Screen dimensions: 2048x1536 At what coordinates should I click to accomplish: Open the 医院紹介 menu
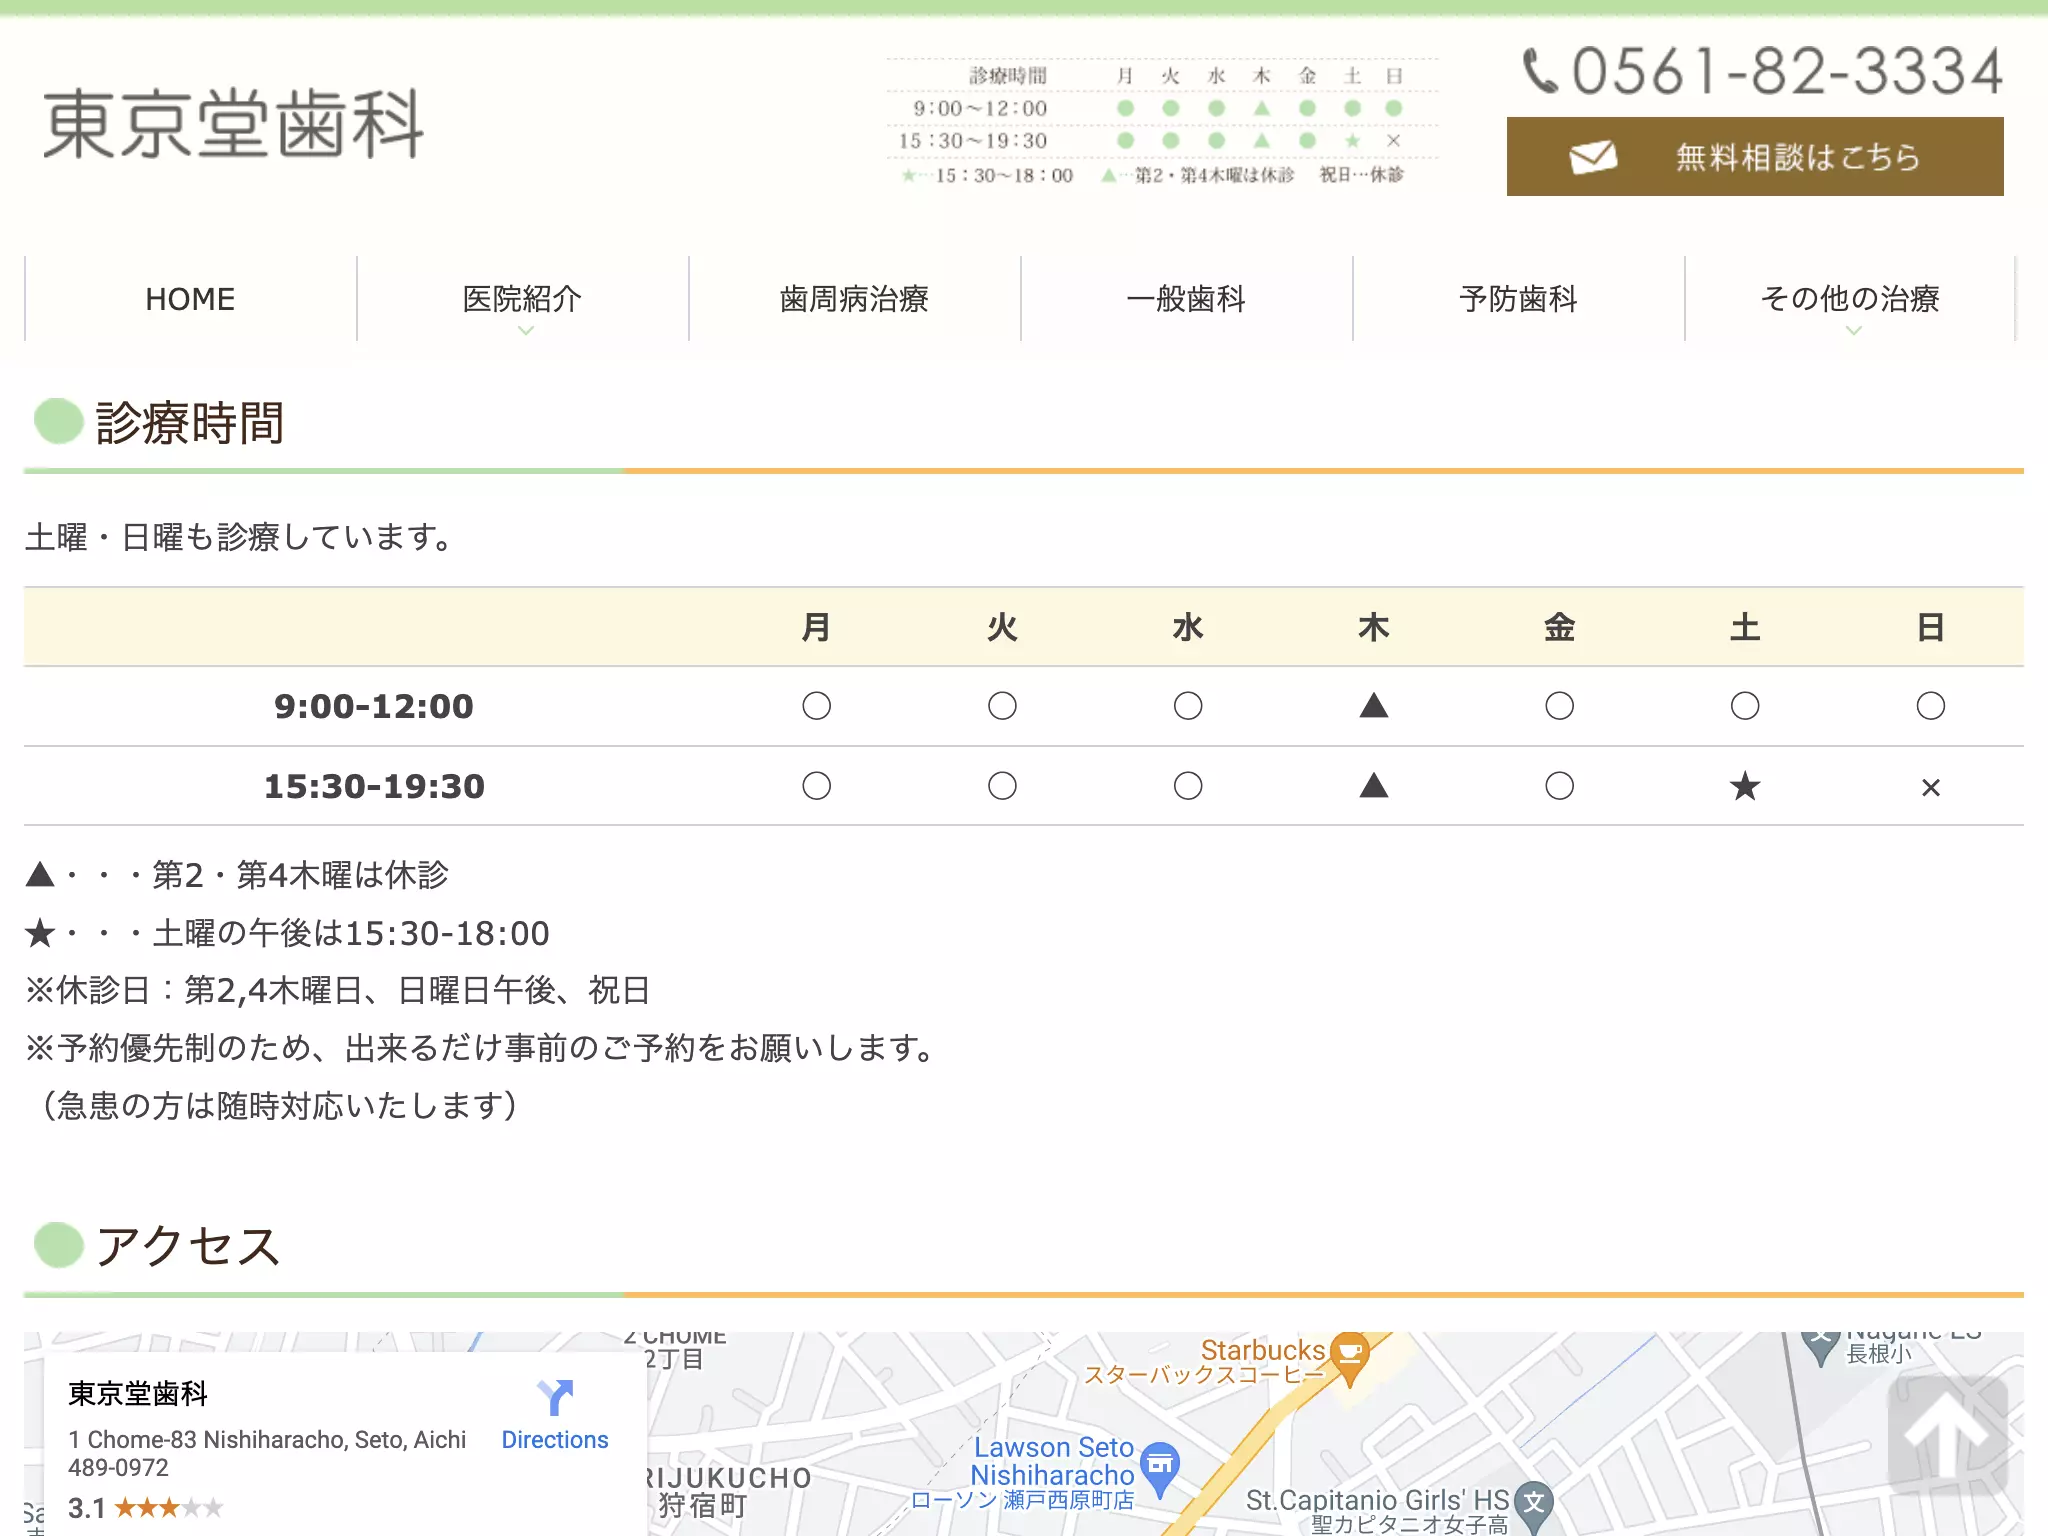(522, 299)
